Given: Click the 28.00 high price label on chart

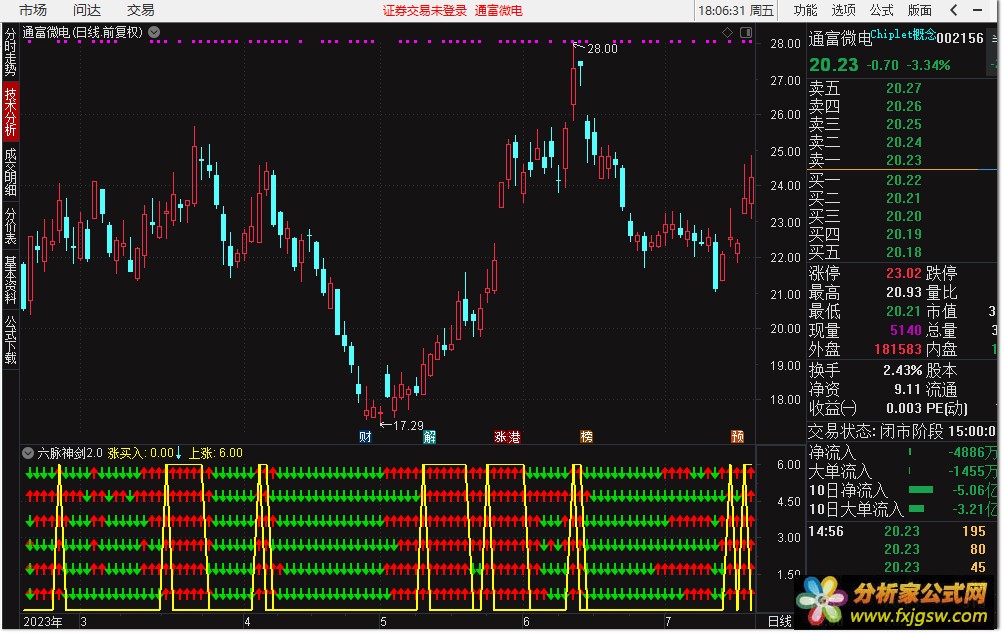Looking at the screenshot, I should point(602,49).
